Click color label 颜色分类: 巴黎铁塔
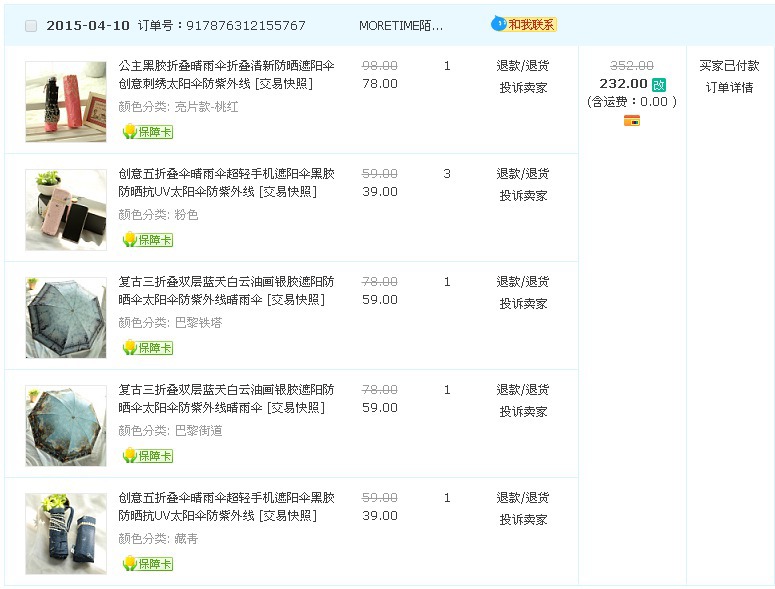 point(171,323)
